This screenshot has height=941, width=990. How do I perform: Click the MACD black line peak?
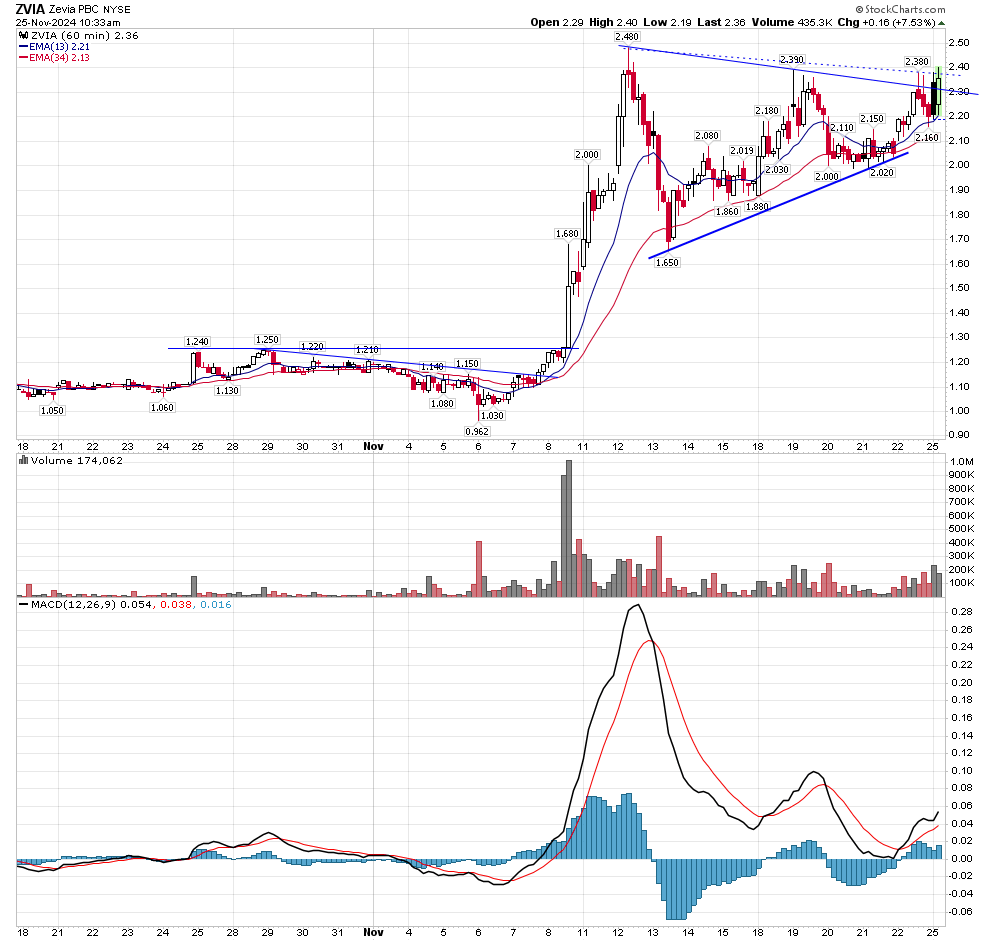click(x=632, y=606)
